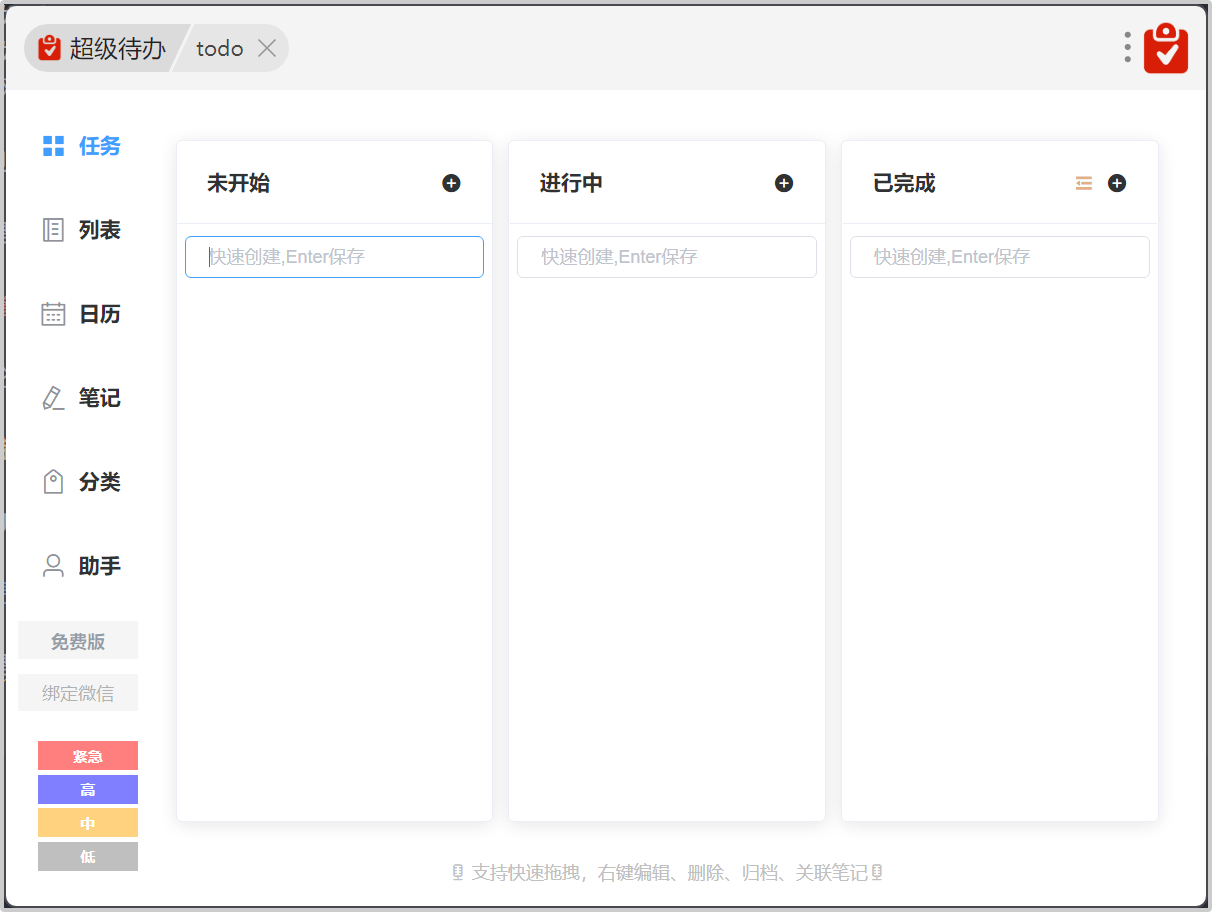Select the red 紧急 priority swatch
Viewport: 1212px width, 912px height.
pyautogui.click(x=88, y=756)
